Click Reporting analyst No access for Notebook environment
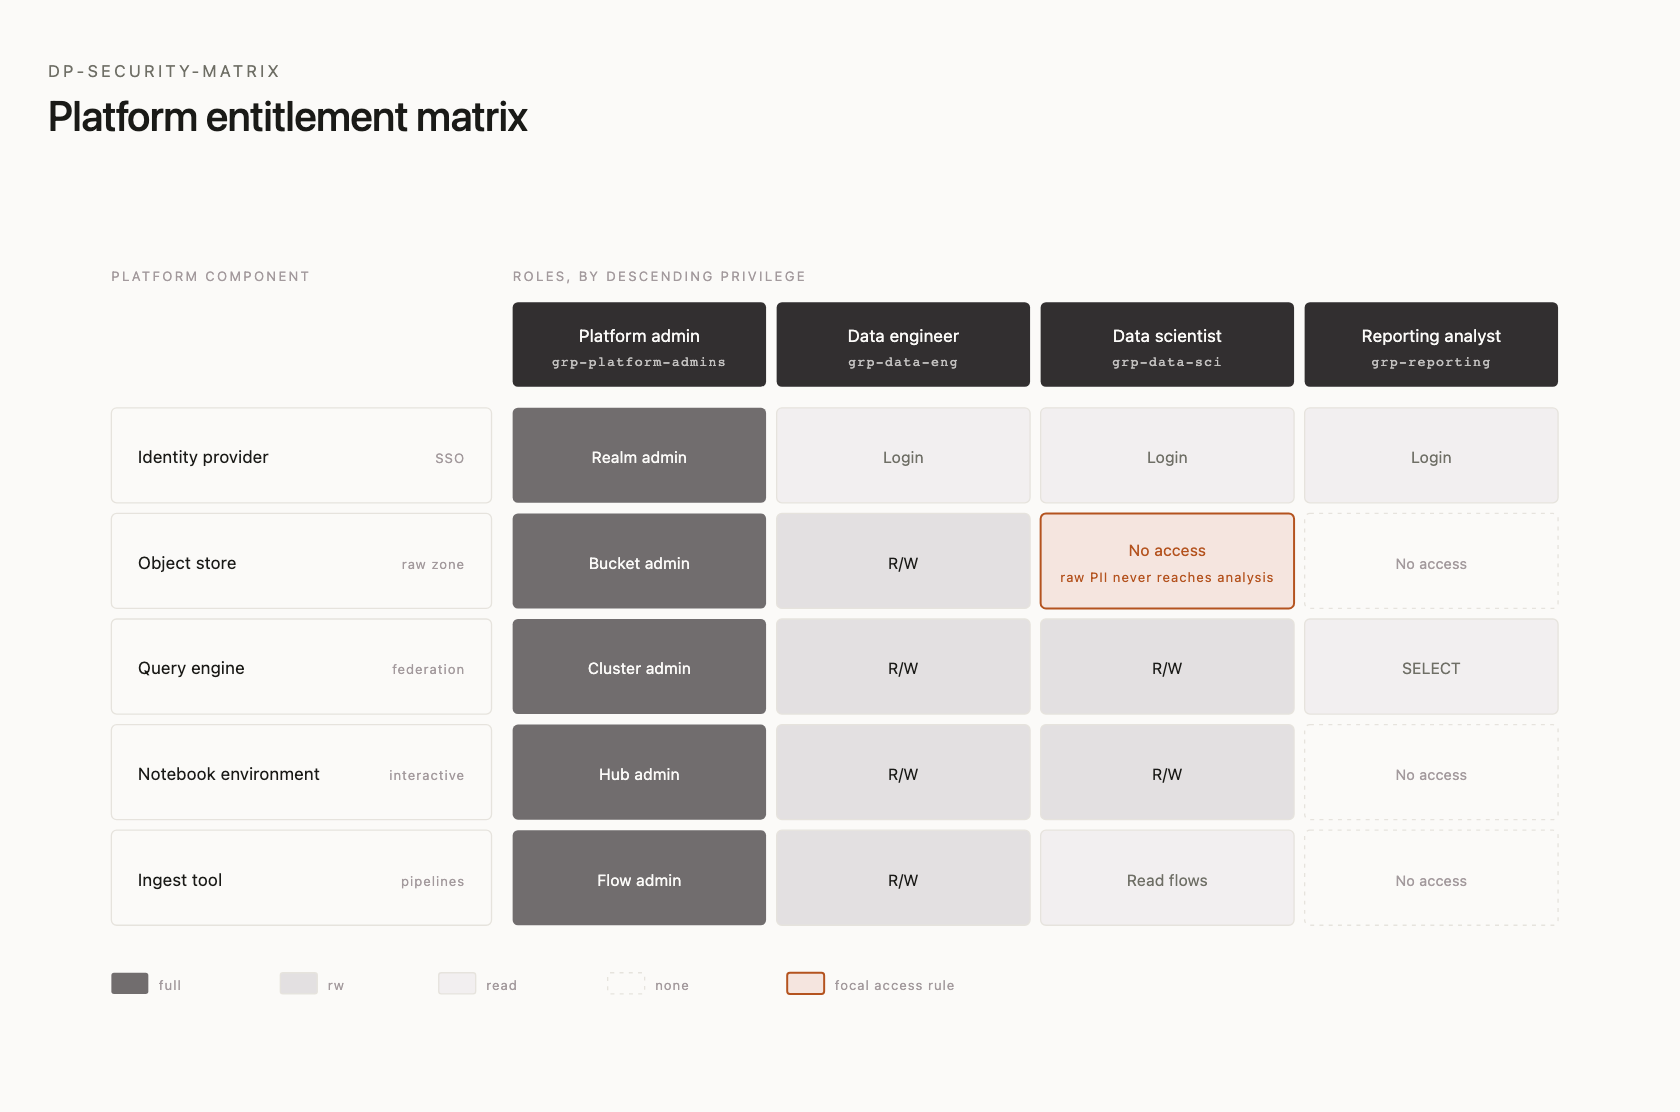 [1431, 772]
